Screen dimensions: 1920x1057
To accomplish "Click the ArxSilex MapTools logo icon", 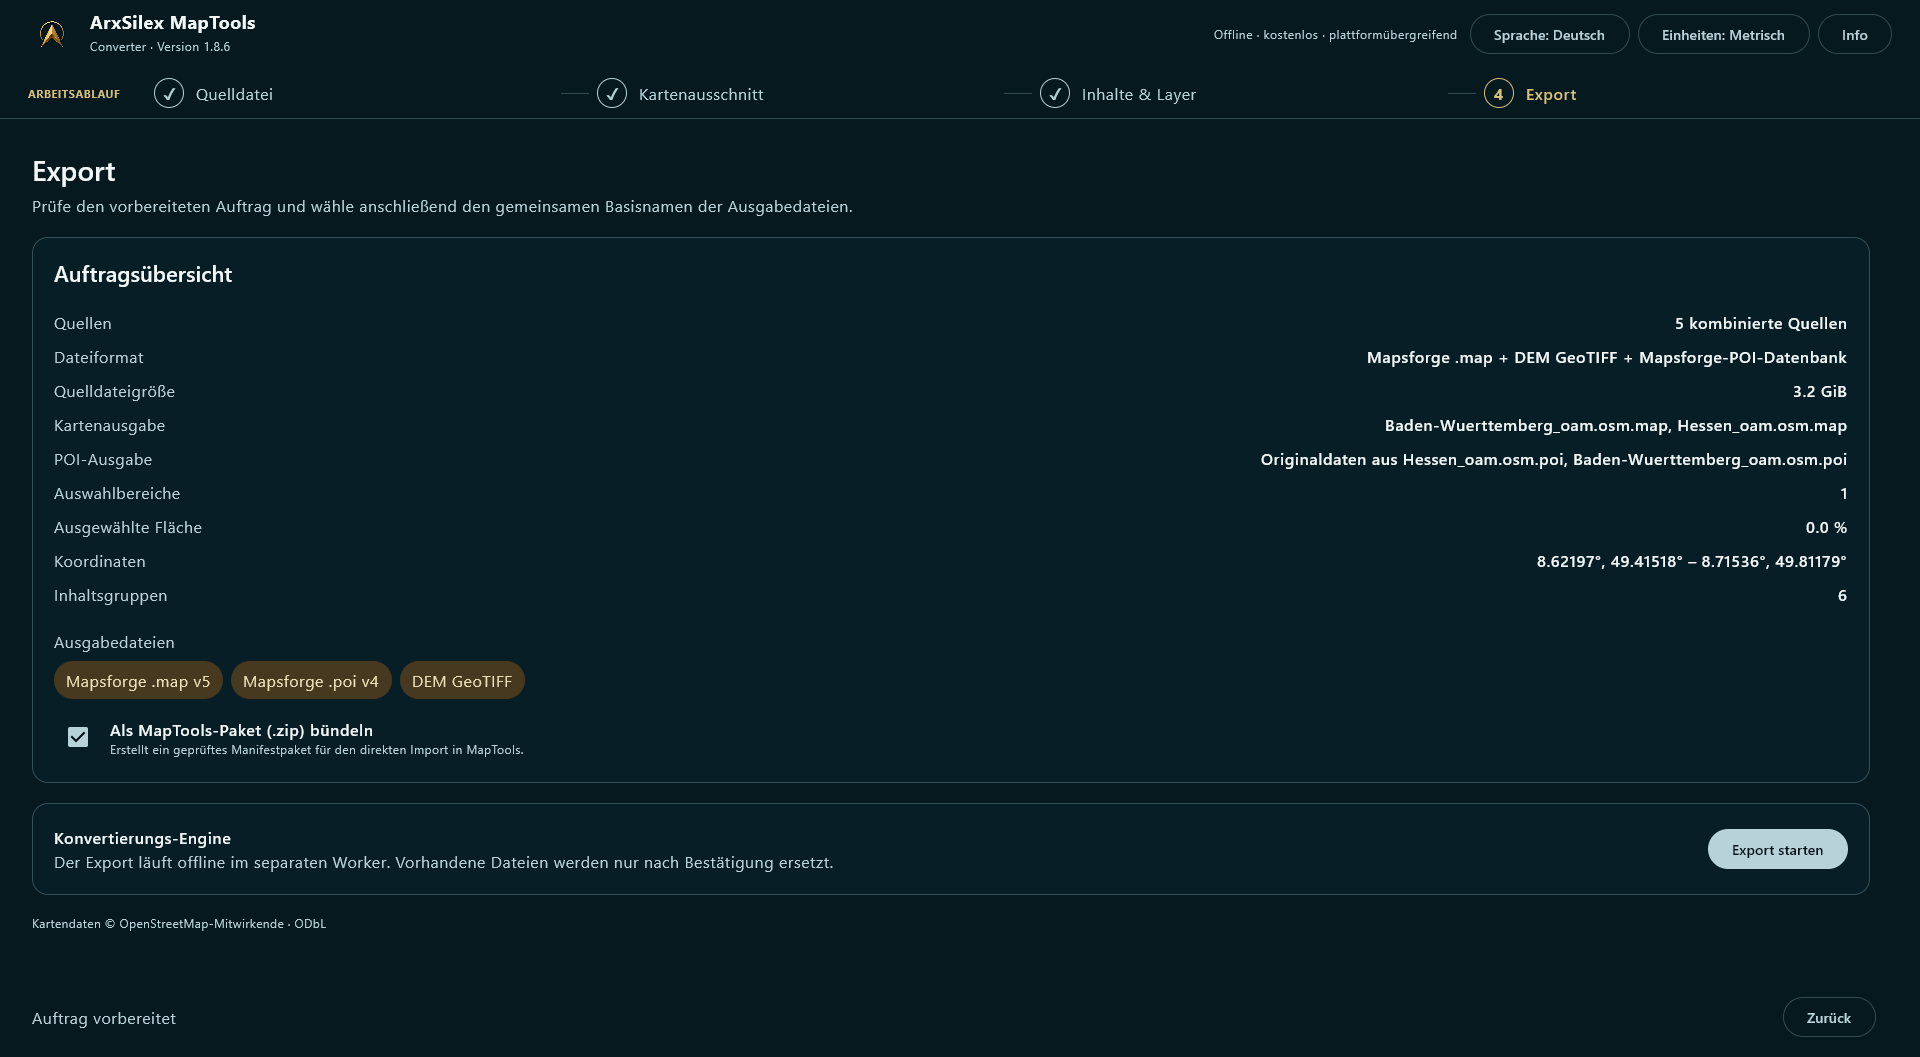I will click(52, 34).
